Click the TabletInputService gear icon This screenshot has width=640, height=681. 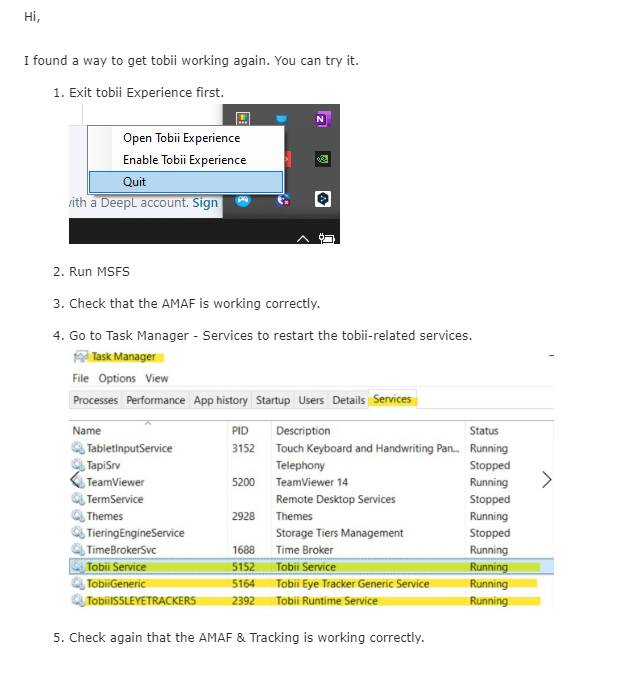pos(78,448)
